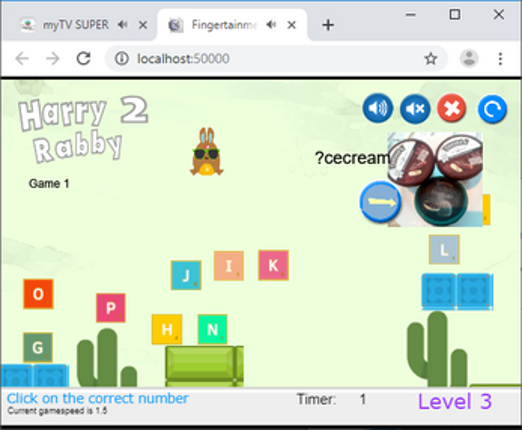This screenshot has width=522, height=430.
Task: Turn on game sound with speaker button
Action: [x=378, y=108]
